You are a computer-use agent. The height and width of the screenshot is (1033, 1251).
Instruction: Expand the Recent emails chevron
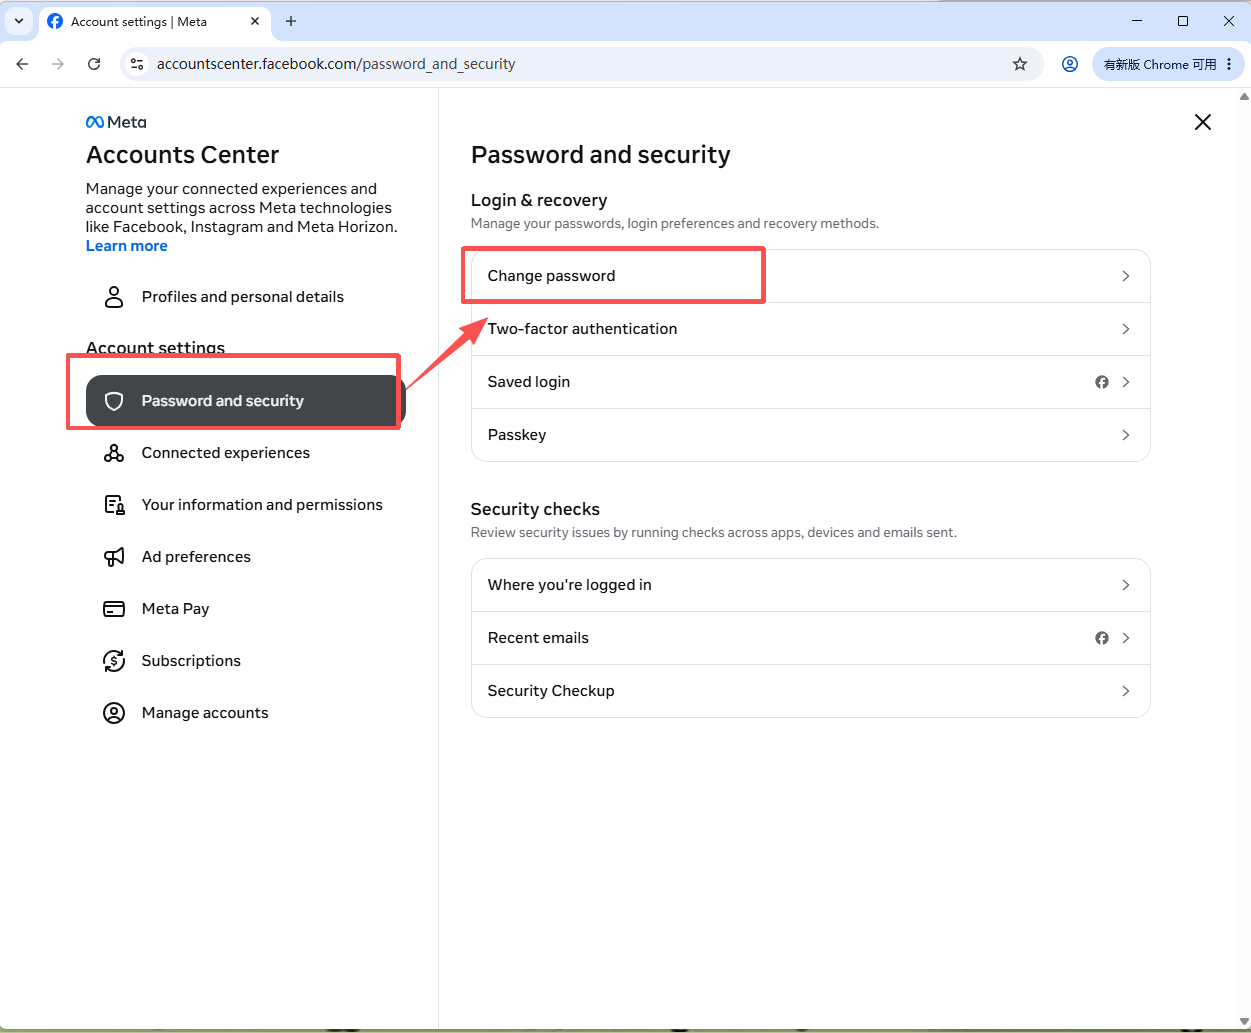pos(1126,638)
